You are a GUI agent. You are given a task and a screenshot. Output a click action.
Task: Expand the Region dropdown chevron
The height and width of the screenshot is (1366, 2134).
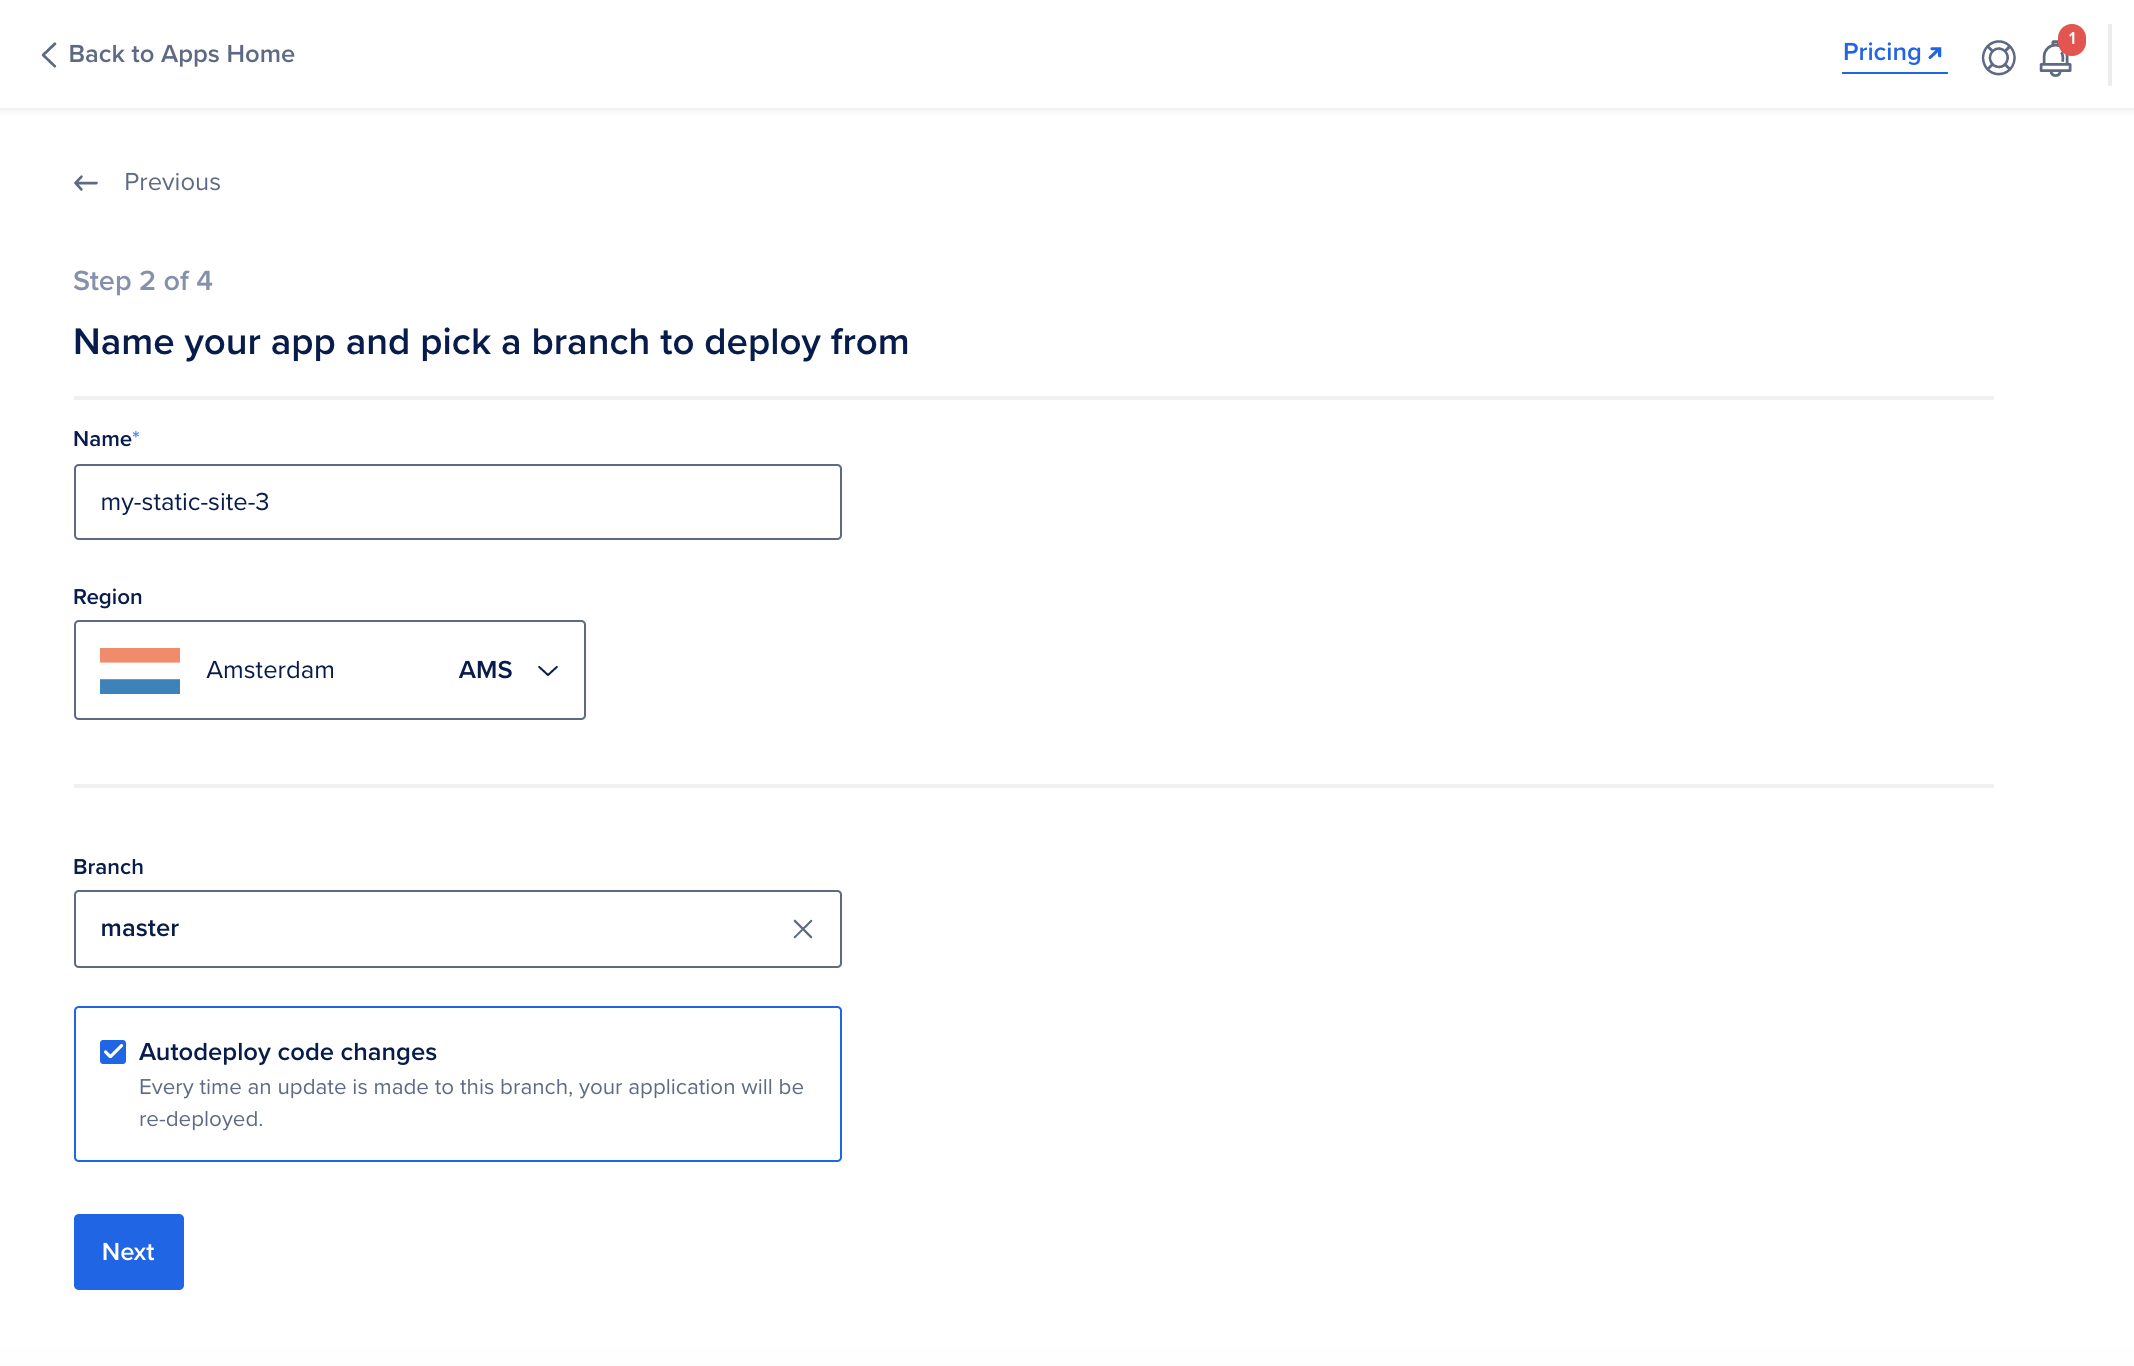pos(548,671)
